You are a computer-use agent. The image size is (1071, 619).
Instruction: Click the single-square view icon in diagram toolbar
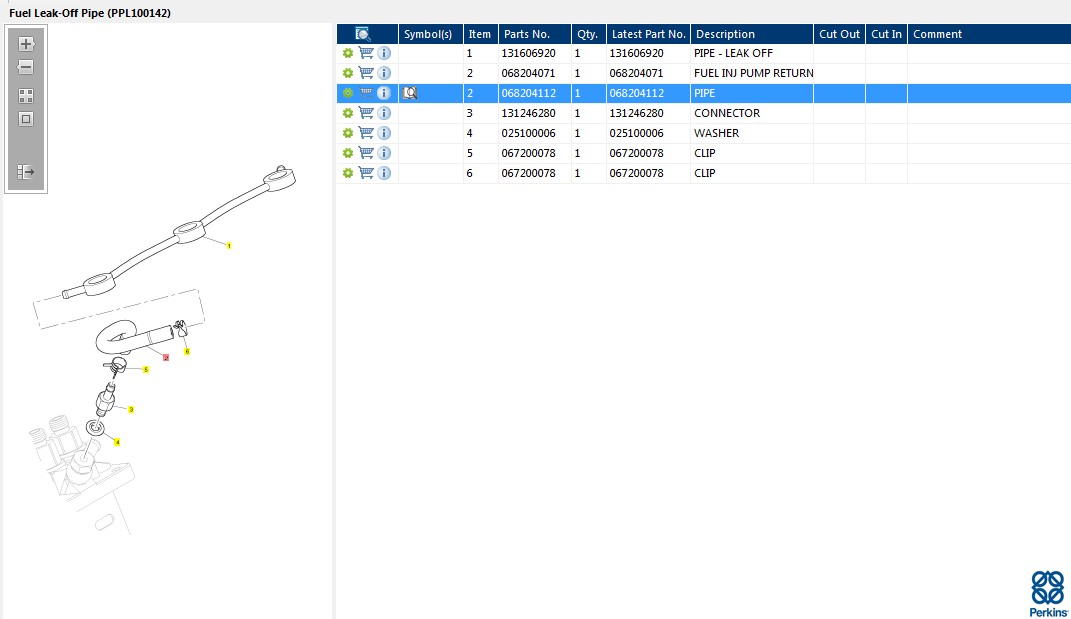click(26, 119)
